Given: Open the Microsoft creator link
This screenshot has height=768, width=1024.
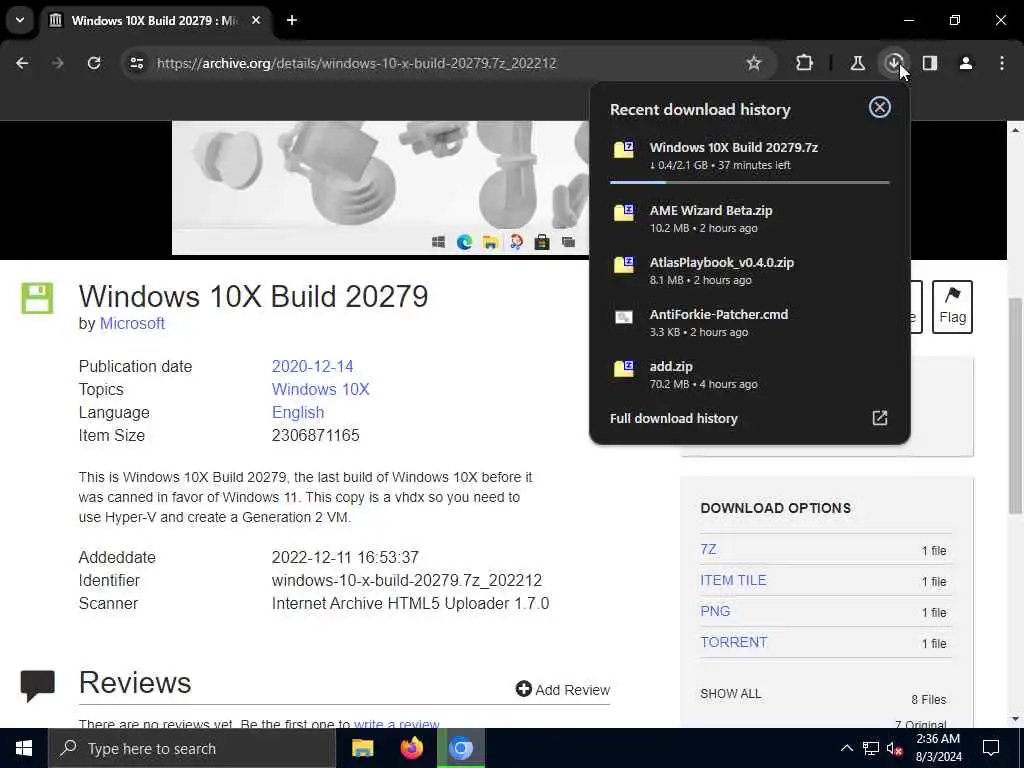Looking at the screenshot, I should (132, 323).
